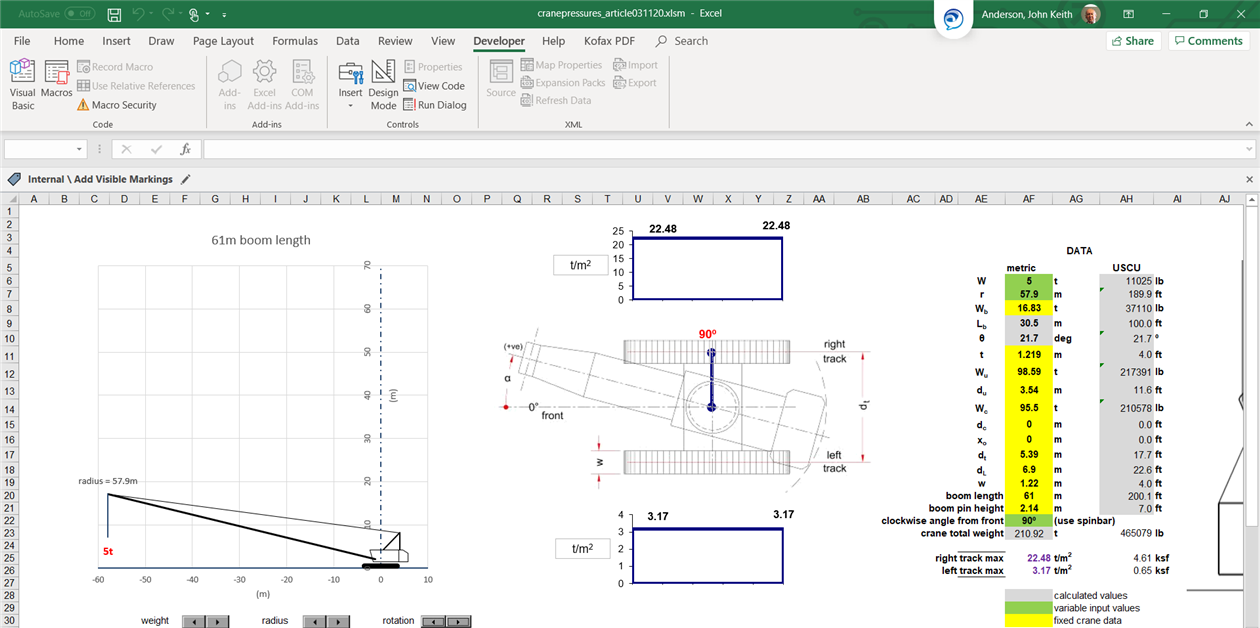This screenshot has height=628, width=1260.
Task: Expand Customize Quick Access Toolbar menu
Action: (x=224, y=15)
